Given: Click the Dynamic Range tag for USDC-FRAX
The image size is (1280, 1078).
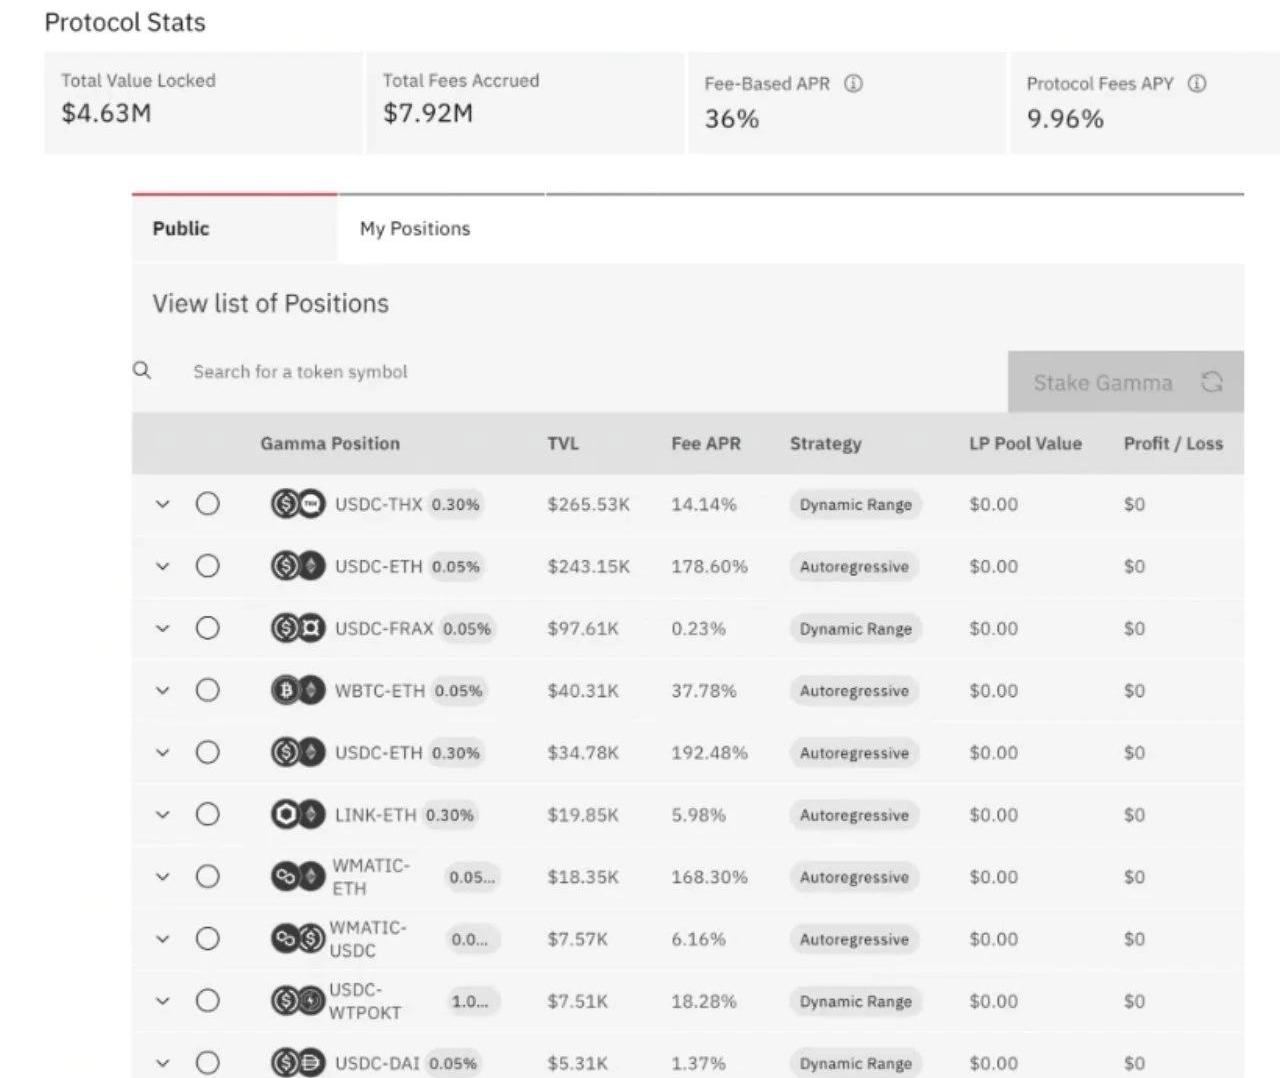Looking at the screenshot, I should pos(855,629).
